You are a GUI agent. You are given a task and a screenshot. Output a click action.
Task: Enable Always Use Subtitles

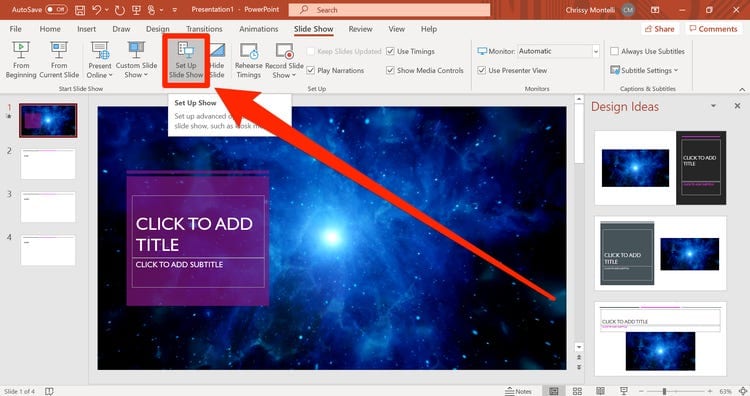point(615,51)
